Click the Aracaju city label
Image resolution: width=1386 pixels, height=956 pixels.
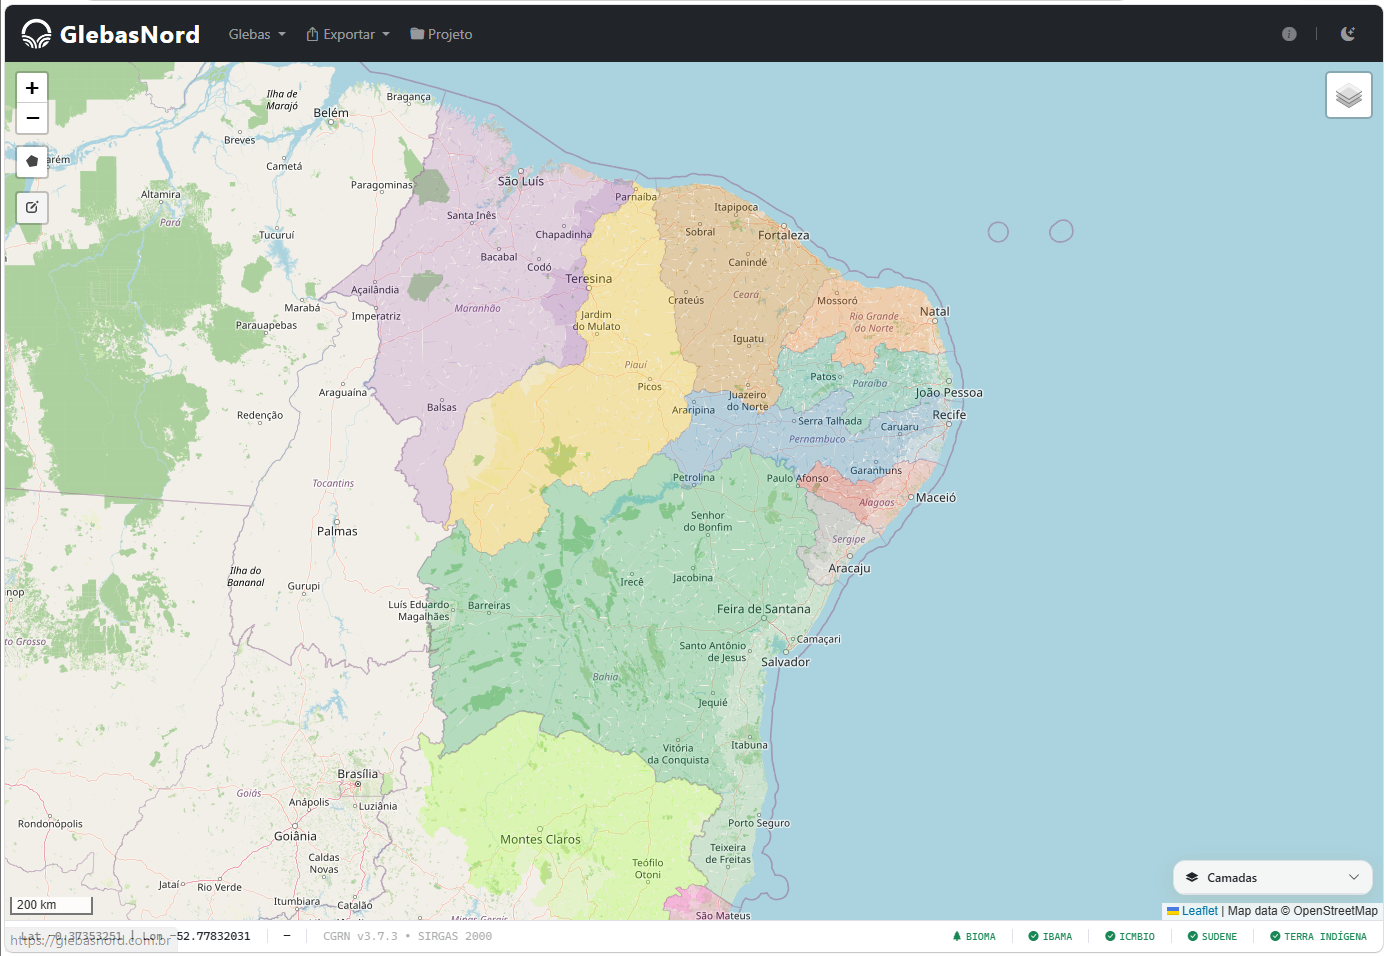(x=850, y=568)
